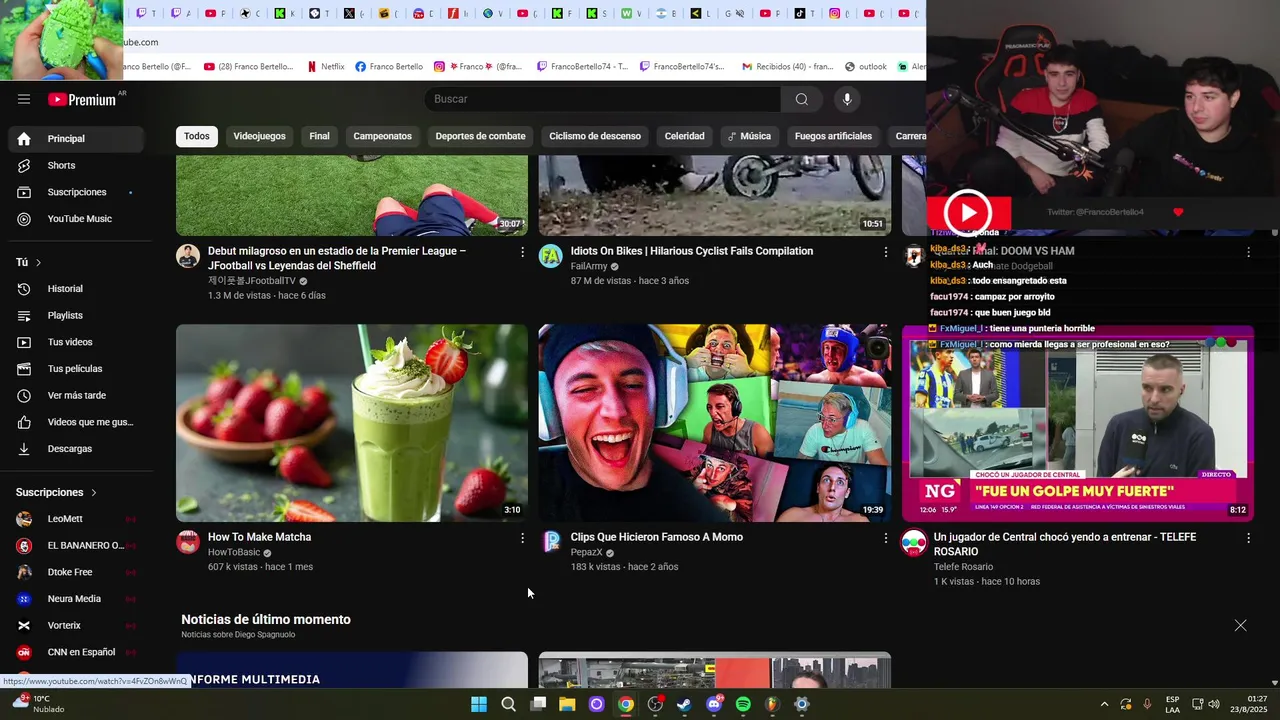Open Neura Media subscription channel
Viewport: 1280px width, 720px height.
pyautogui.click(x=76, y=599)
